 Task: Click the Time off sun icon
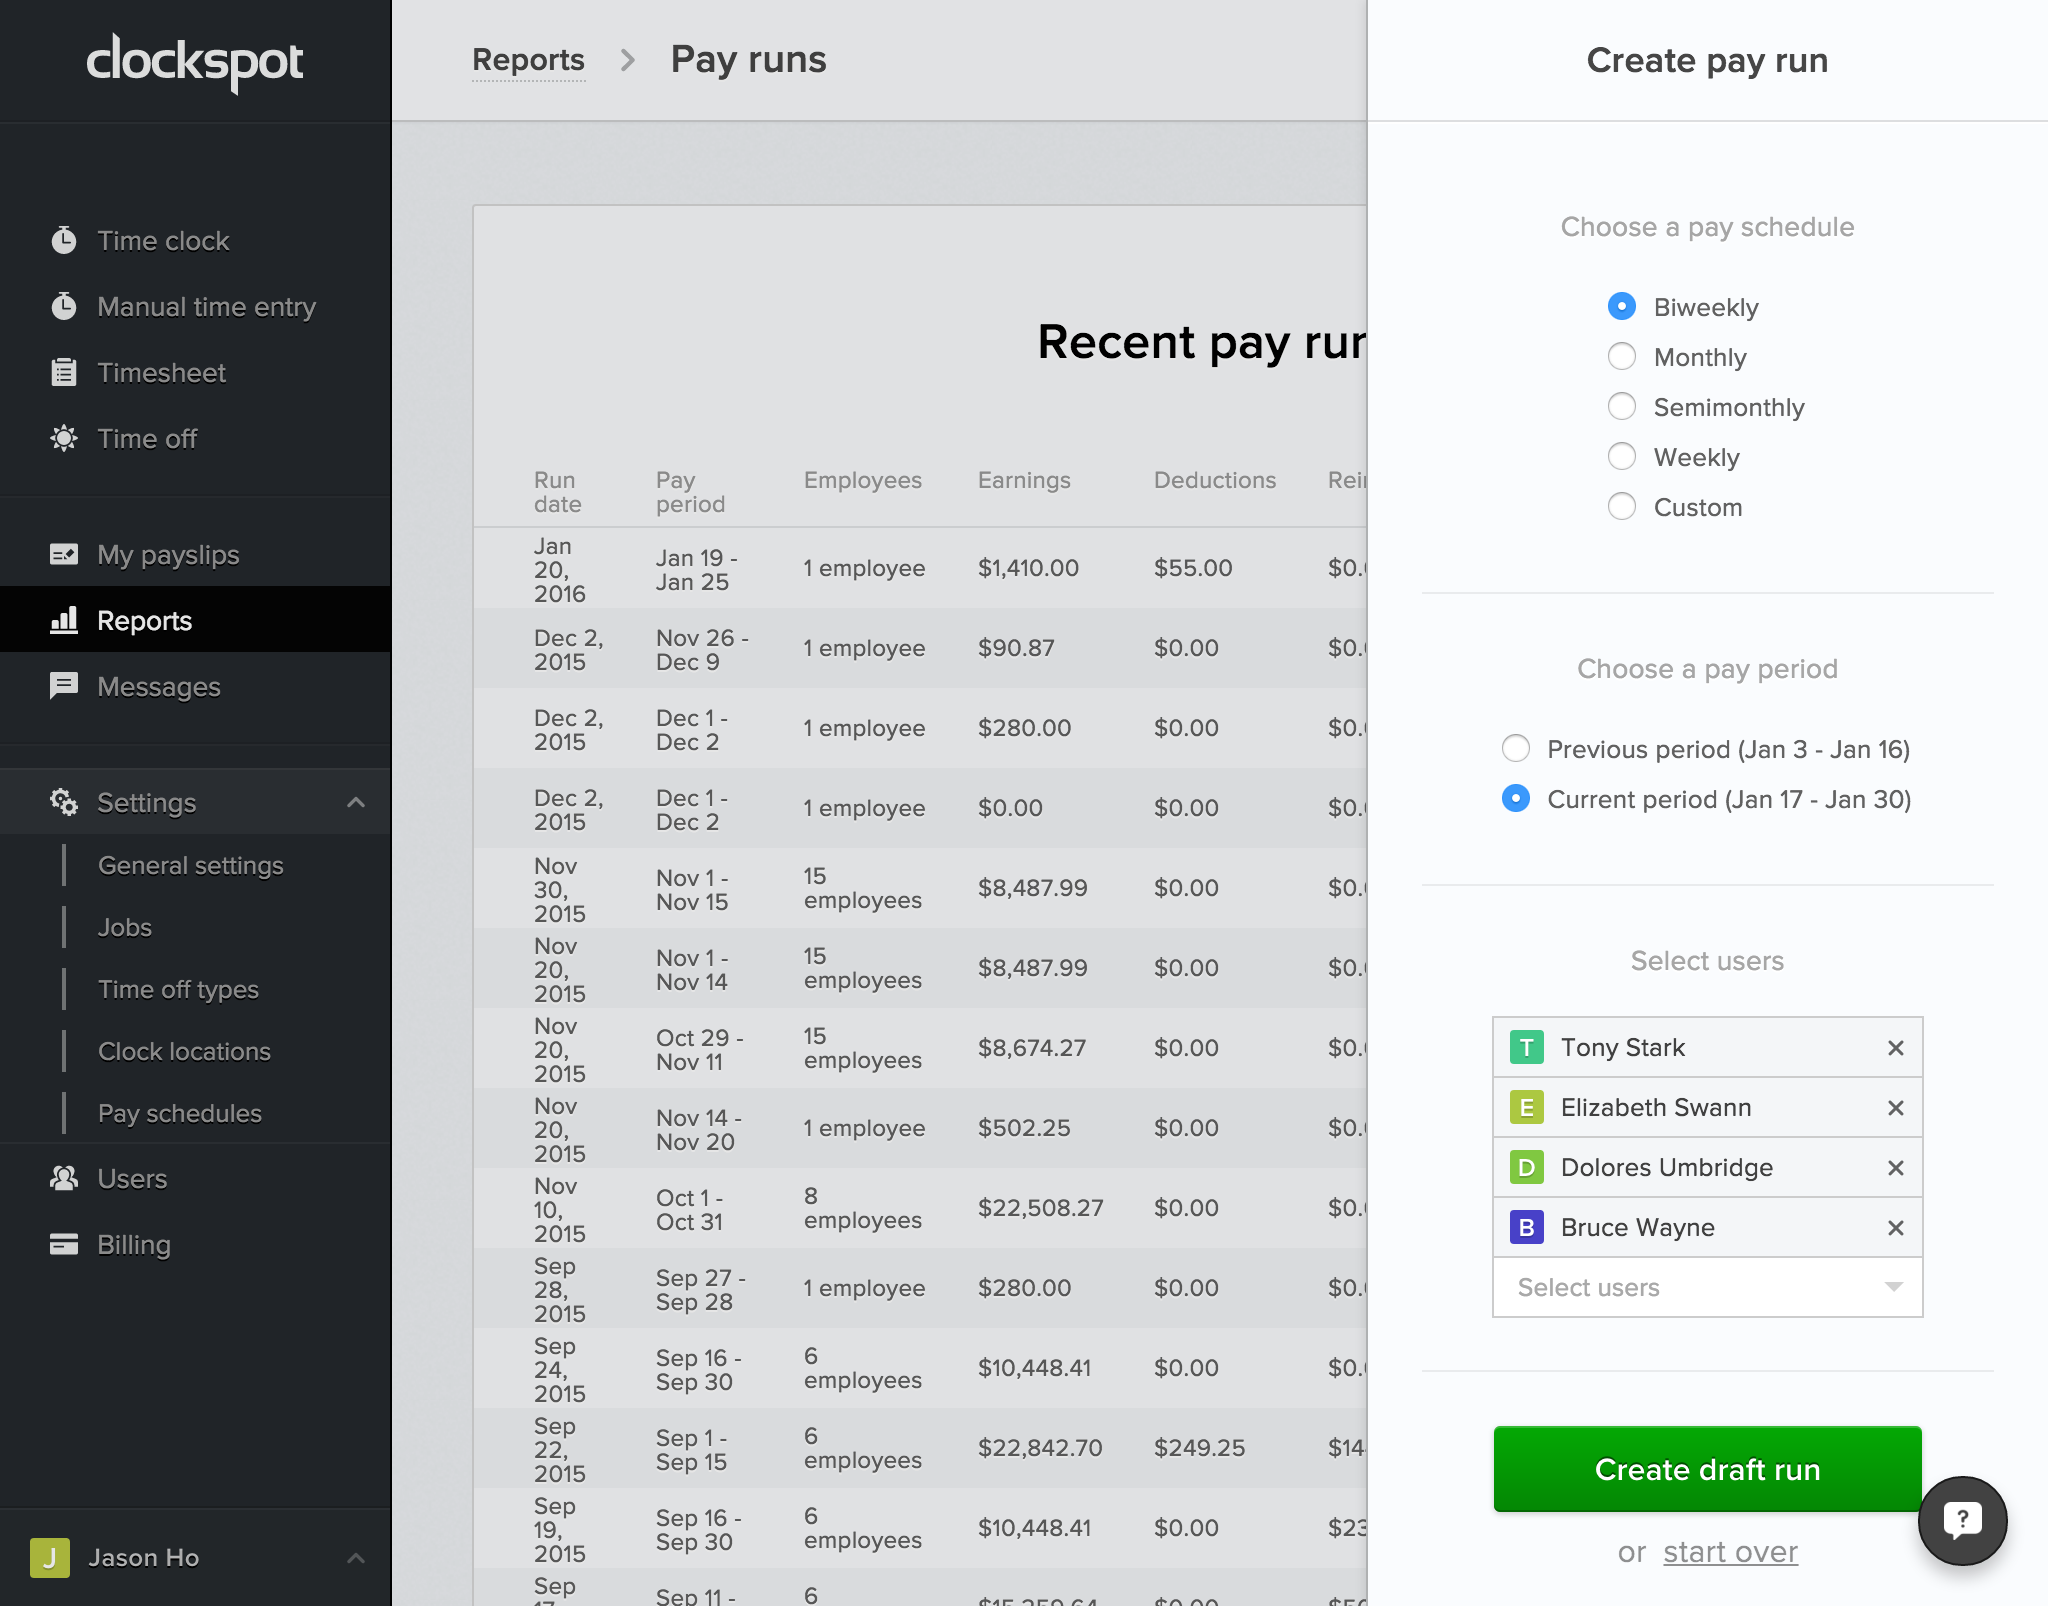point(64,438)
